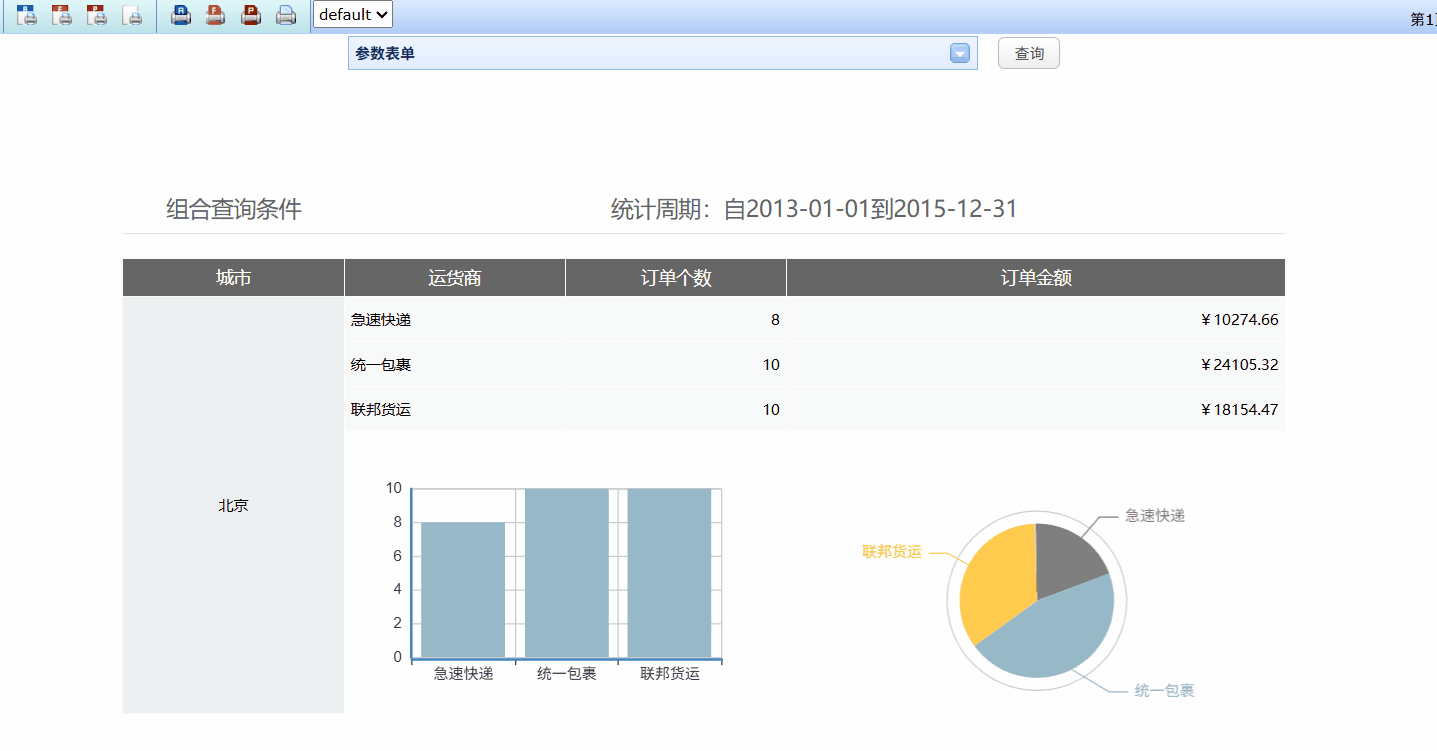Click the plain unlabeled printer icon
The width and height of the screenshot is (1437, 751).
click(x=286, y=16)
